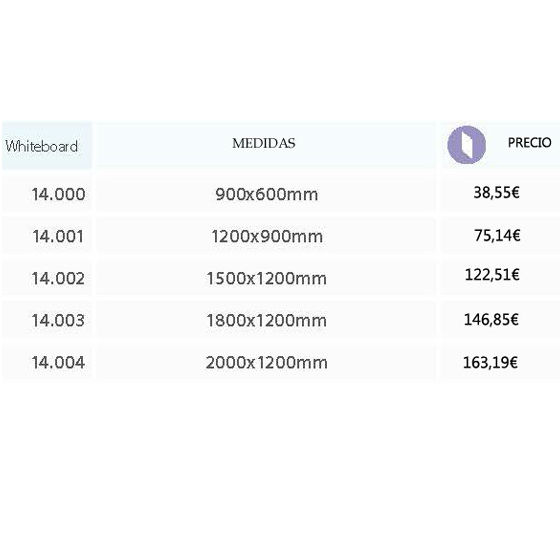This screenshot has height=560, width=560.
Task: Select product code 14.004
Action: [58, 362]
